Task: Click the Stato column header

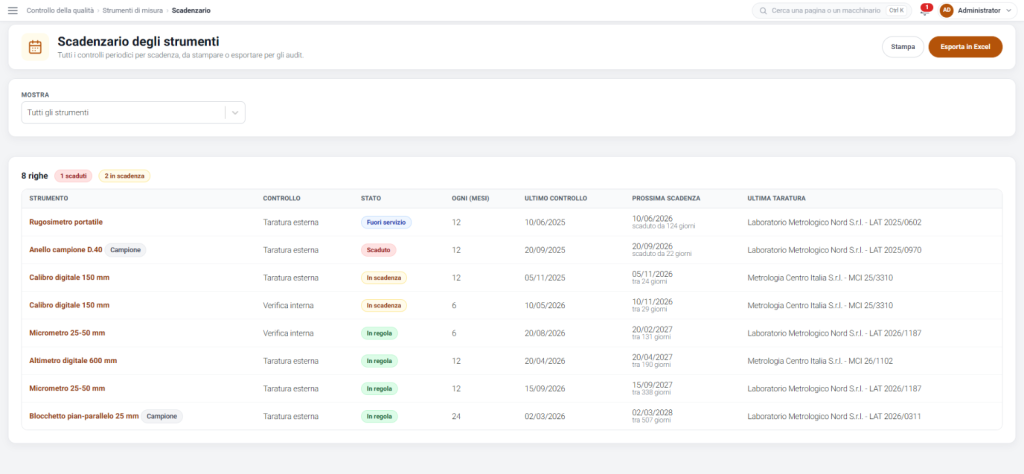Action: pyautogui.click(x=371, y=198)
